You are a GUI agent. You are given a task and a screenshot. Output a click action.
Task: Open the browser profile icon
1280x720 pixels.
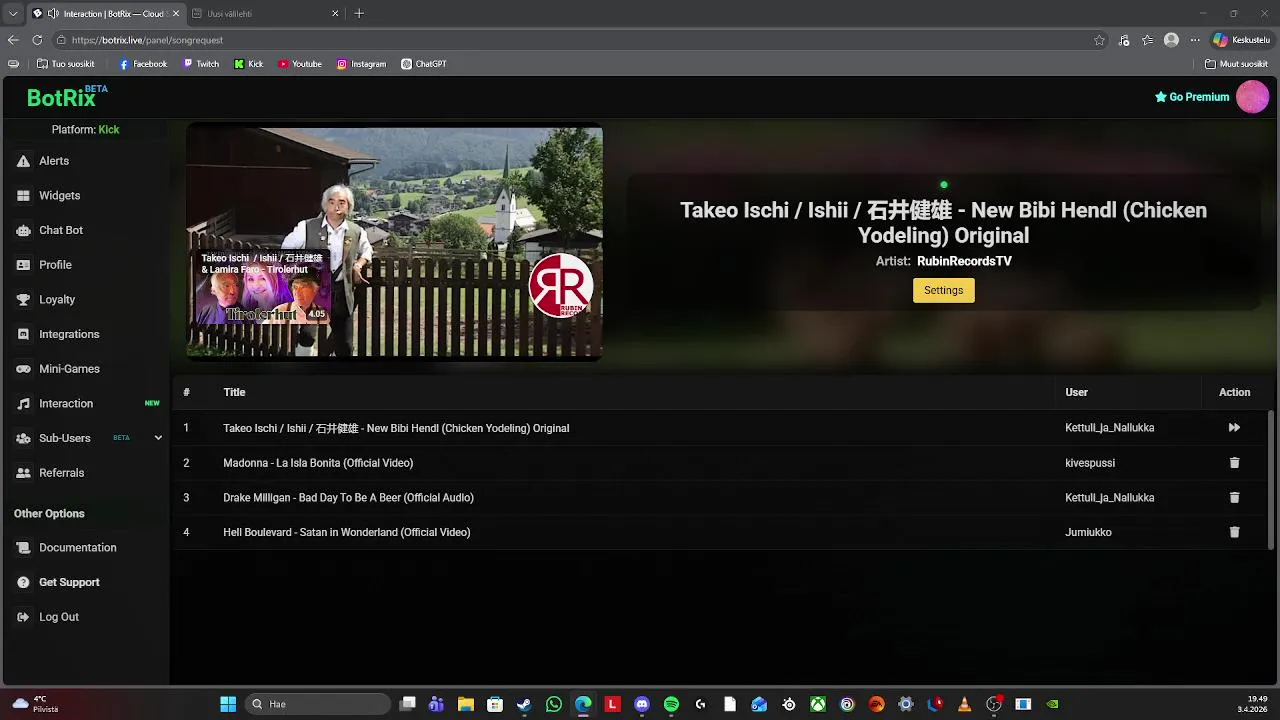[x=1171, y=40]
